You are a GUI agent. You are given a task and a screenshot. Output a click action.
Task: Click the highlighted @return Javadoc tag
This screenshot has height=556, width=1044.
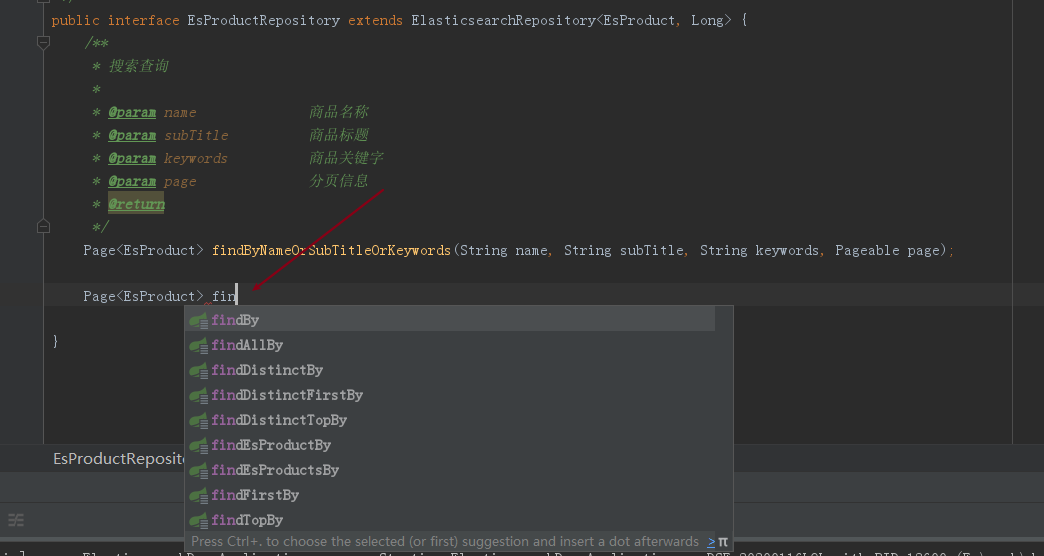point(137,204)
